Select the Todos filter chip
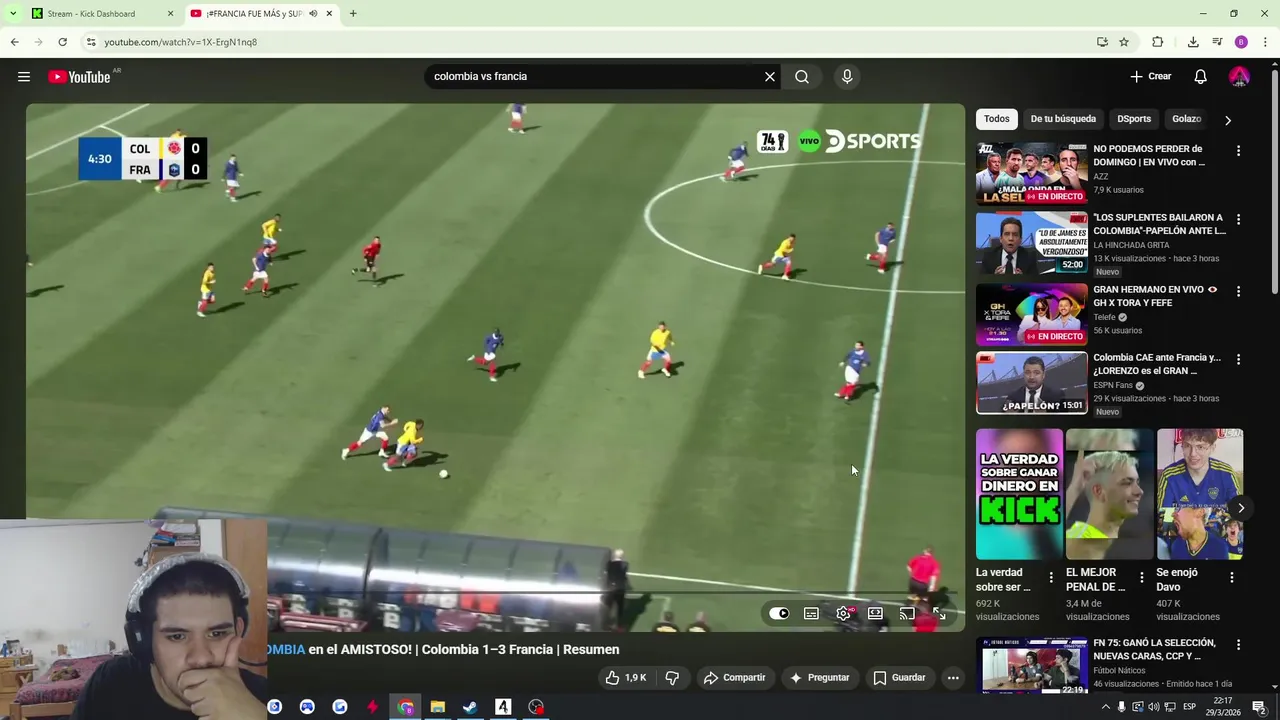The image size is (1280, 720). [997, 119]
